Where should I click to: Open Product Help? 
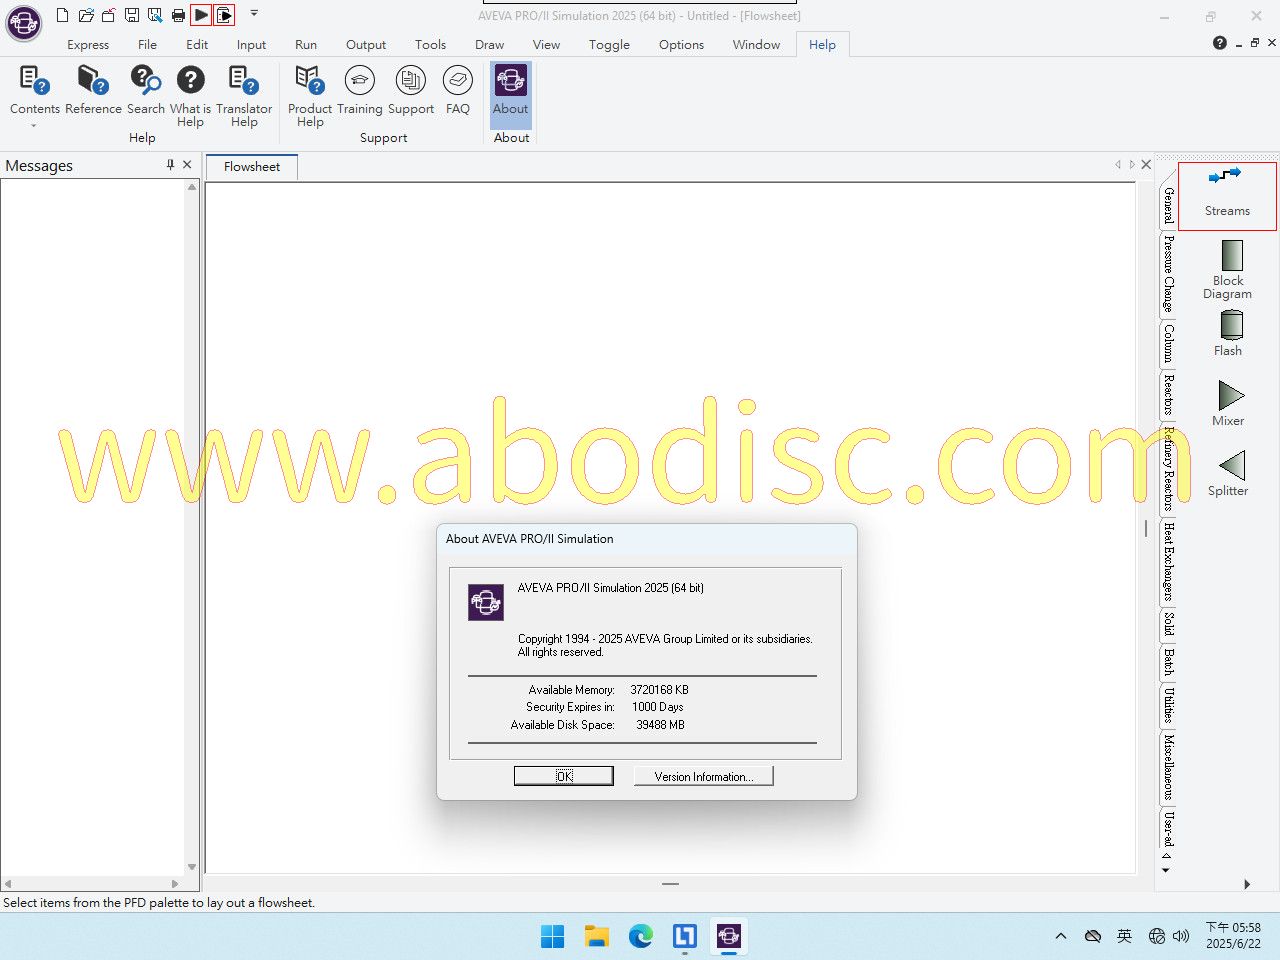pyautogui.click(x=310, y=95)
